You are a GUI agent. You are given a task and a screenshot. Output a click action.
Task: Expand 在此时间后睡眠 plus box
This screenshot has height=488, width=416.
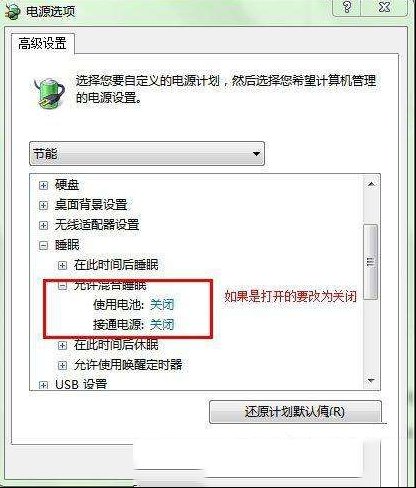point(62,265)
